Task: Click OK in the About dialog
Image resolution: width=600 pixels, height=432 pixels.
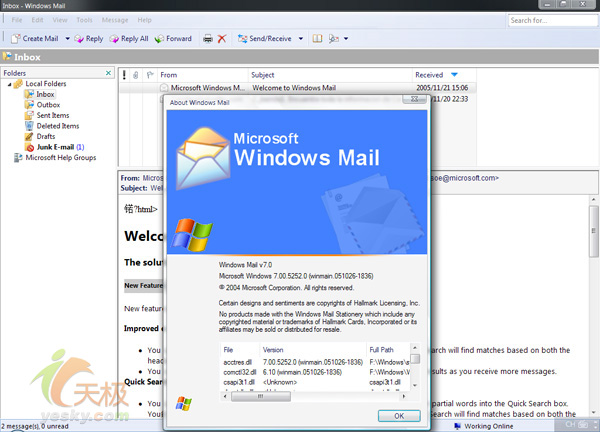Action: (399, 416)
